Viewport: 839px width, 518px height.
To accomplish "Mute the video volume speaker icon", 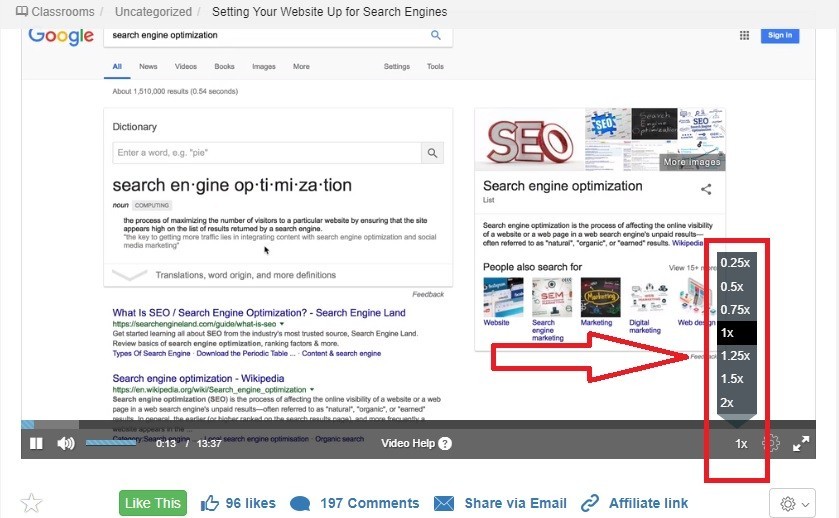I will 66,444.
